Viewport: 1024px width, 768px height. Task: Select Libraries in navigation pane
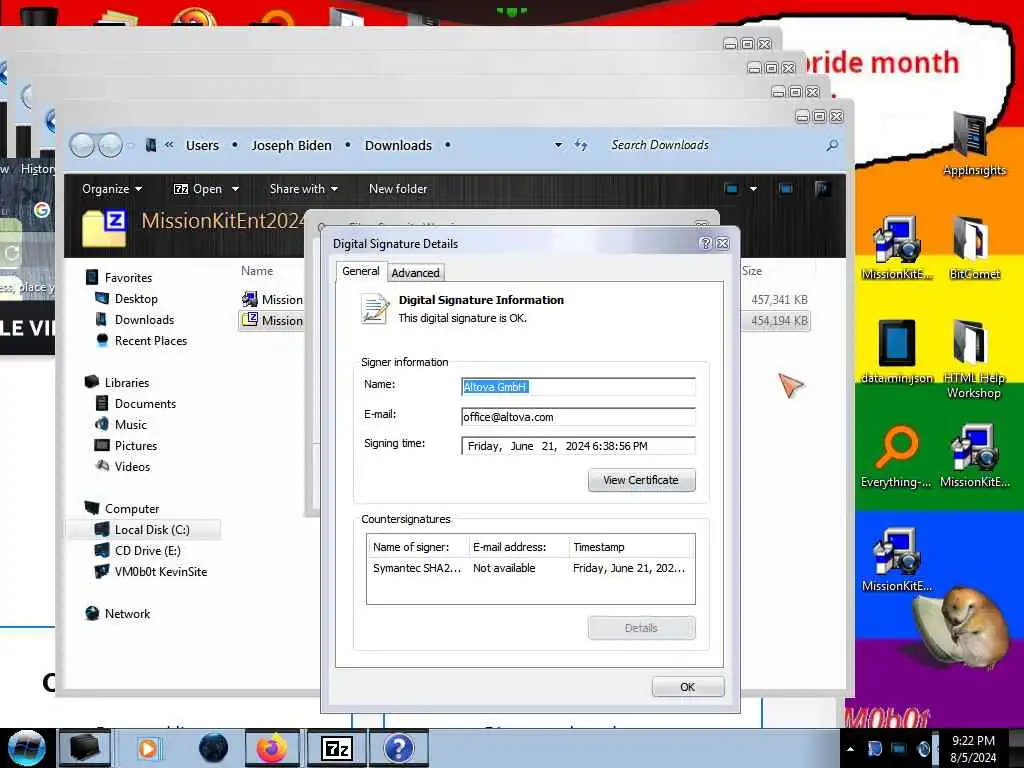coord(127,383)
